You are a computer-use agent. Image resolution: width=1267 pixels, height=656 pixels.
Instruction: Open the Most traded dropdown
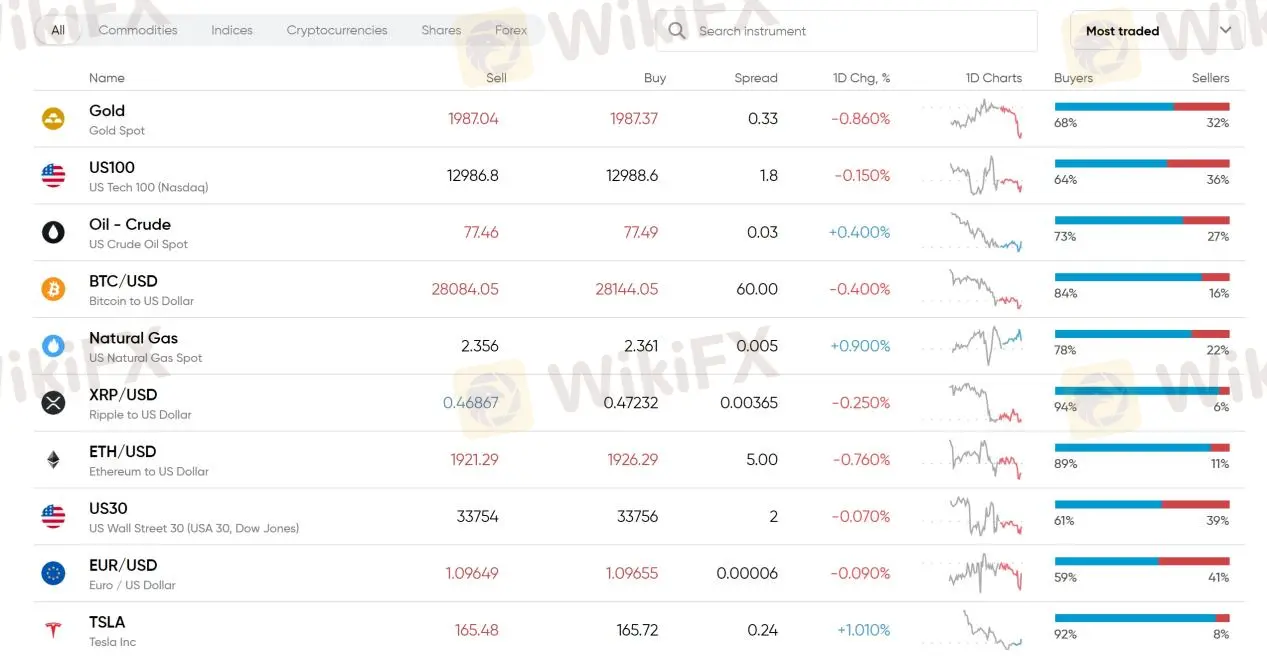point(1155,30)
